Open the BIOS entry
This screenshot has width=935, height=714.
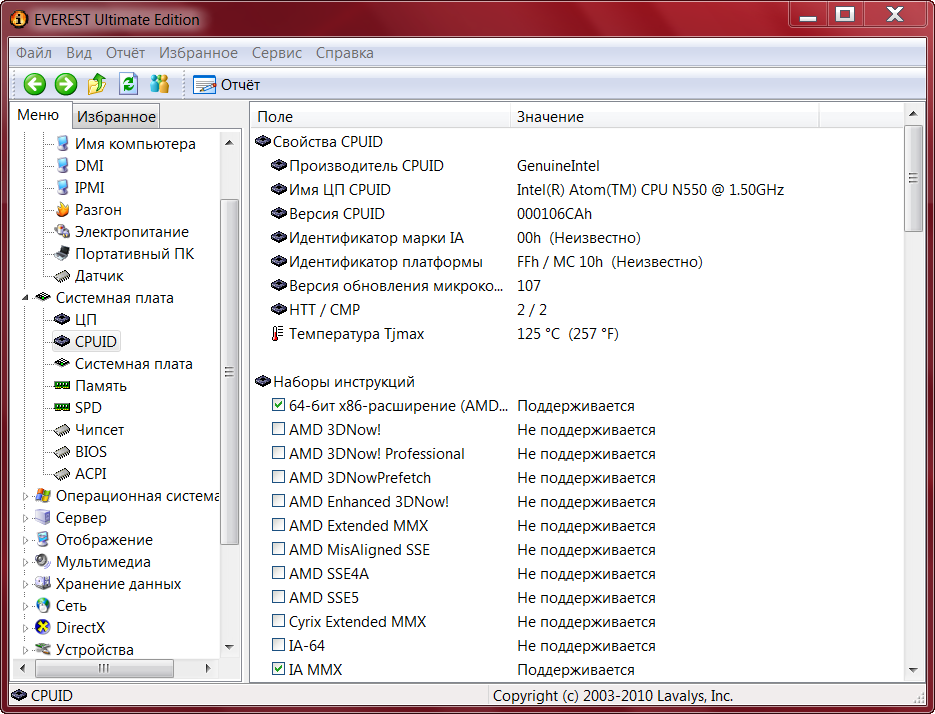pyautogui.click(x=91, y=452)
